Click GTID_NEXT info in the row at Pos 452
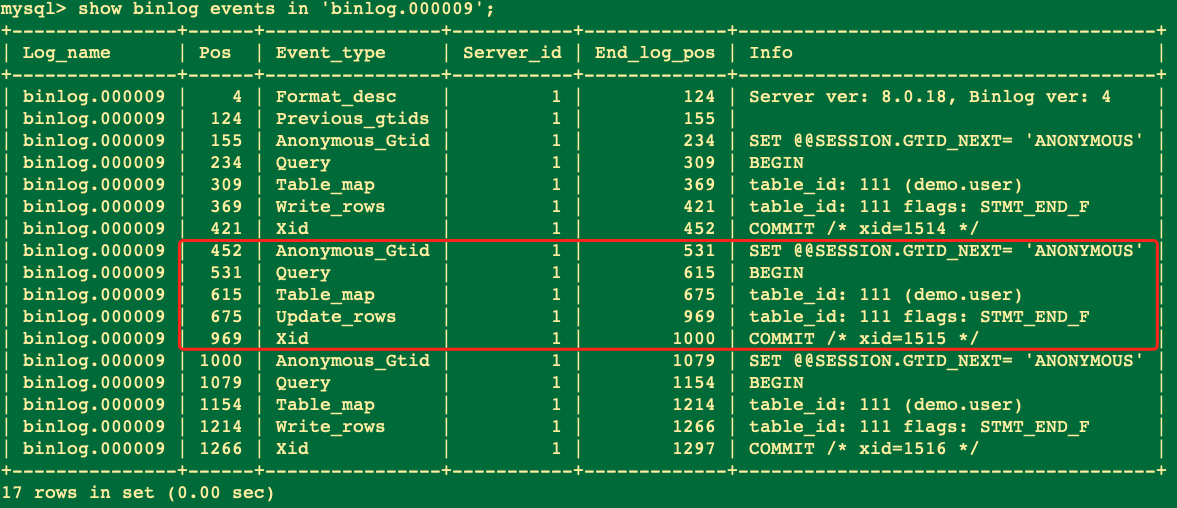1177x508 pixels. (946, 251)
